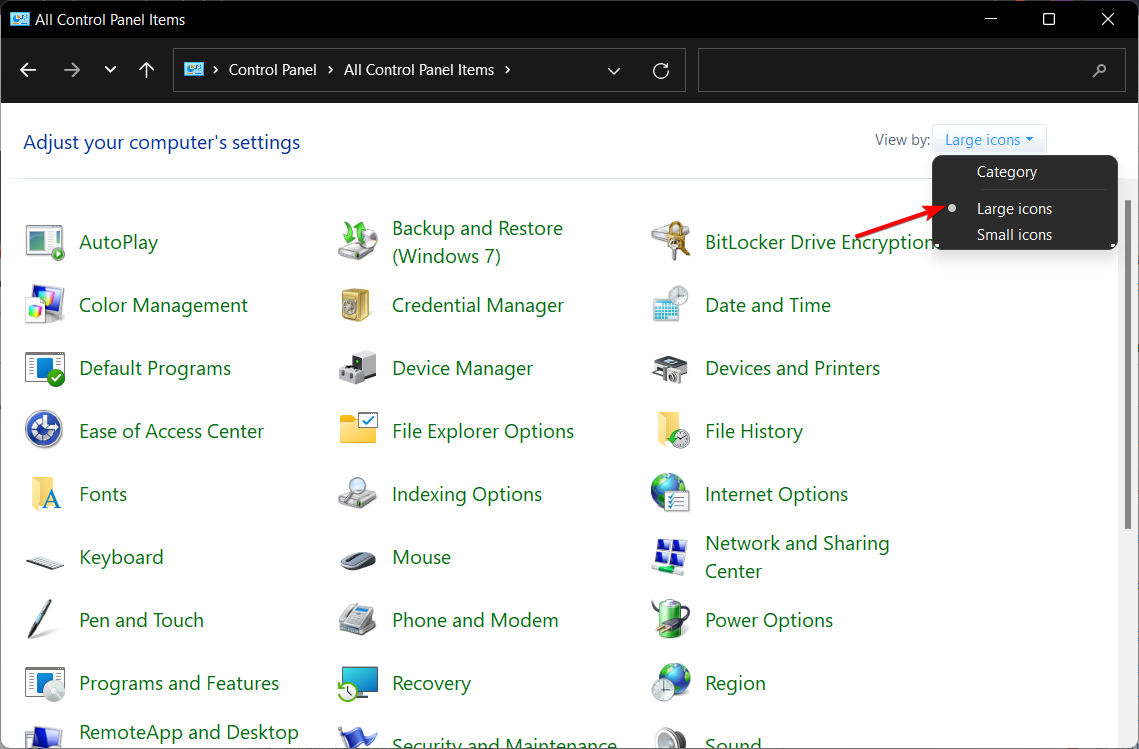Click the Fonts folder icon
This screenshot has height=749, width=1139.
click(45, 494)
